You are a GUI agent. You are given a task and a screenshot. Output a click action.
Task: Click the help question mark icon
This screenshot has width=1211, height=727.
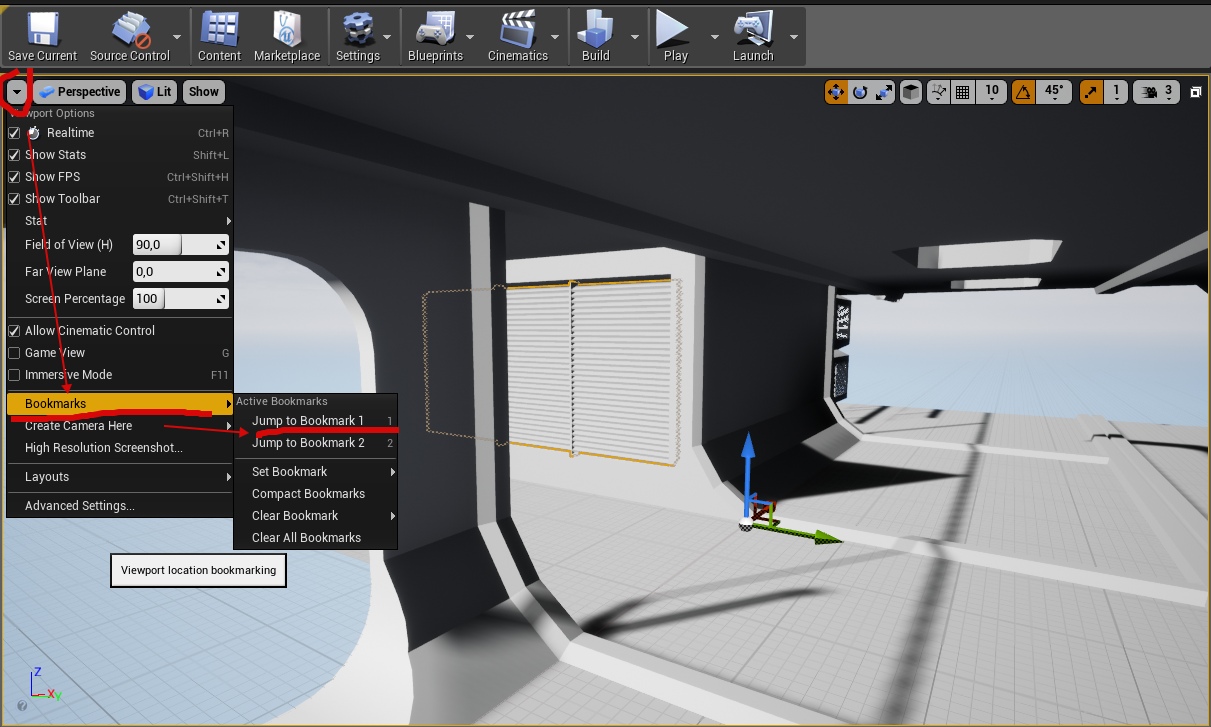(x=22, y=706)
